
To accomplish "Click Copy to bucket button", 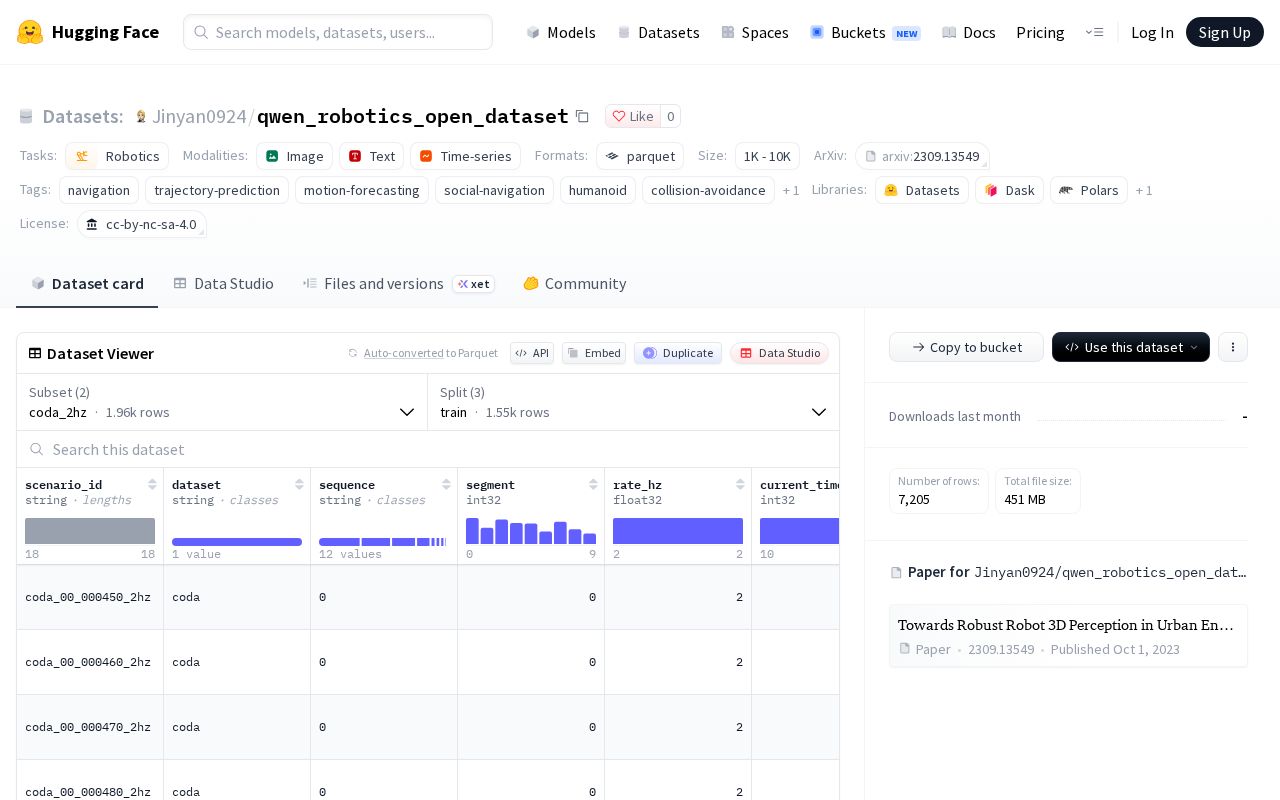I will (x=966, y=347).
